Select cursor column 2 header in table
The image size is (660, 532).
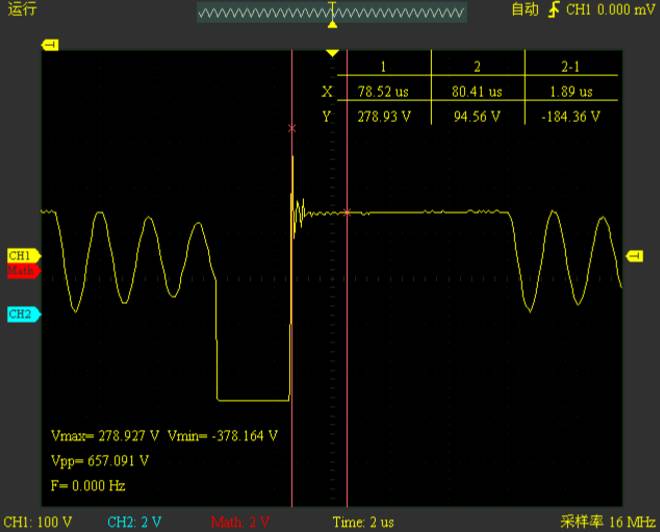[x=476, y=66]
